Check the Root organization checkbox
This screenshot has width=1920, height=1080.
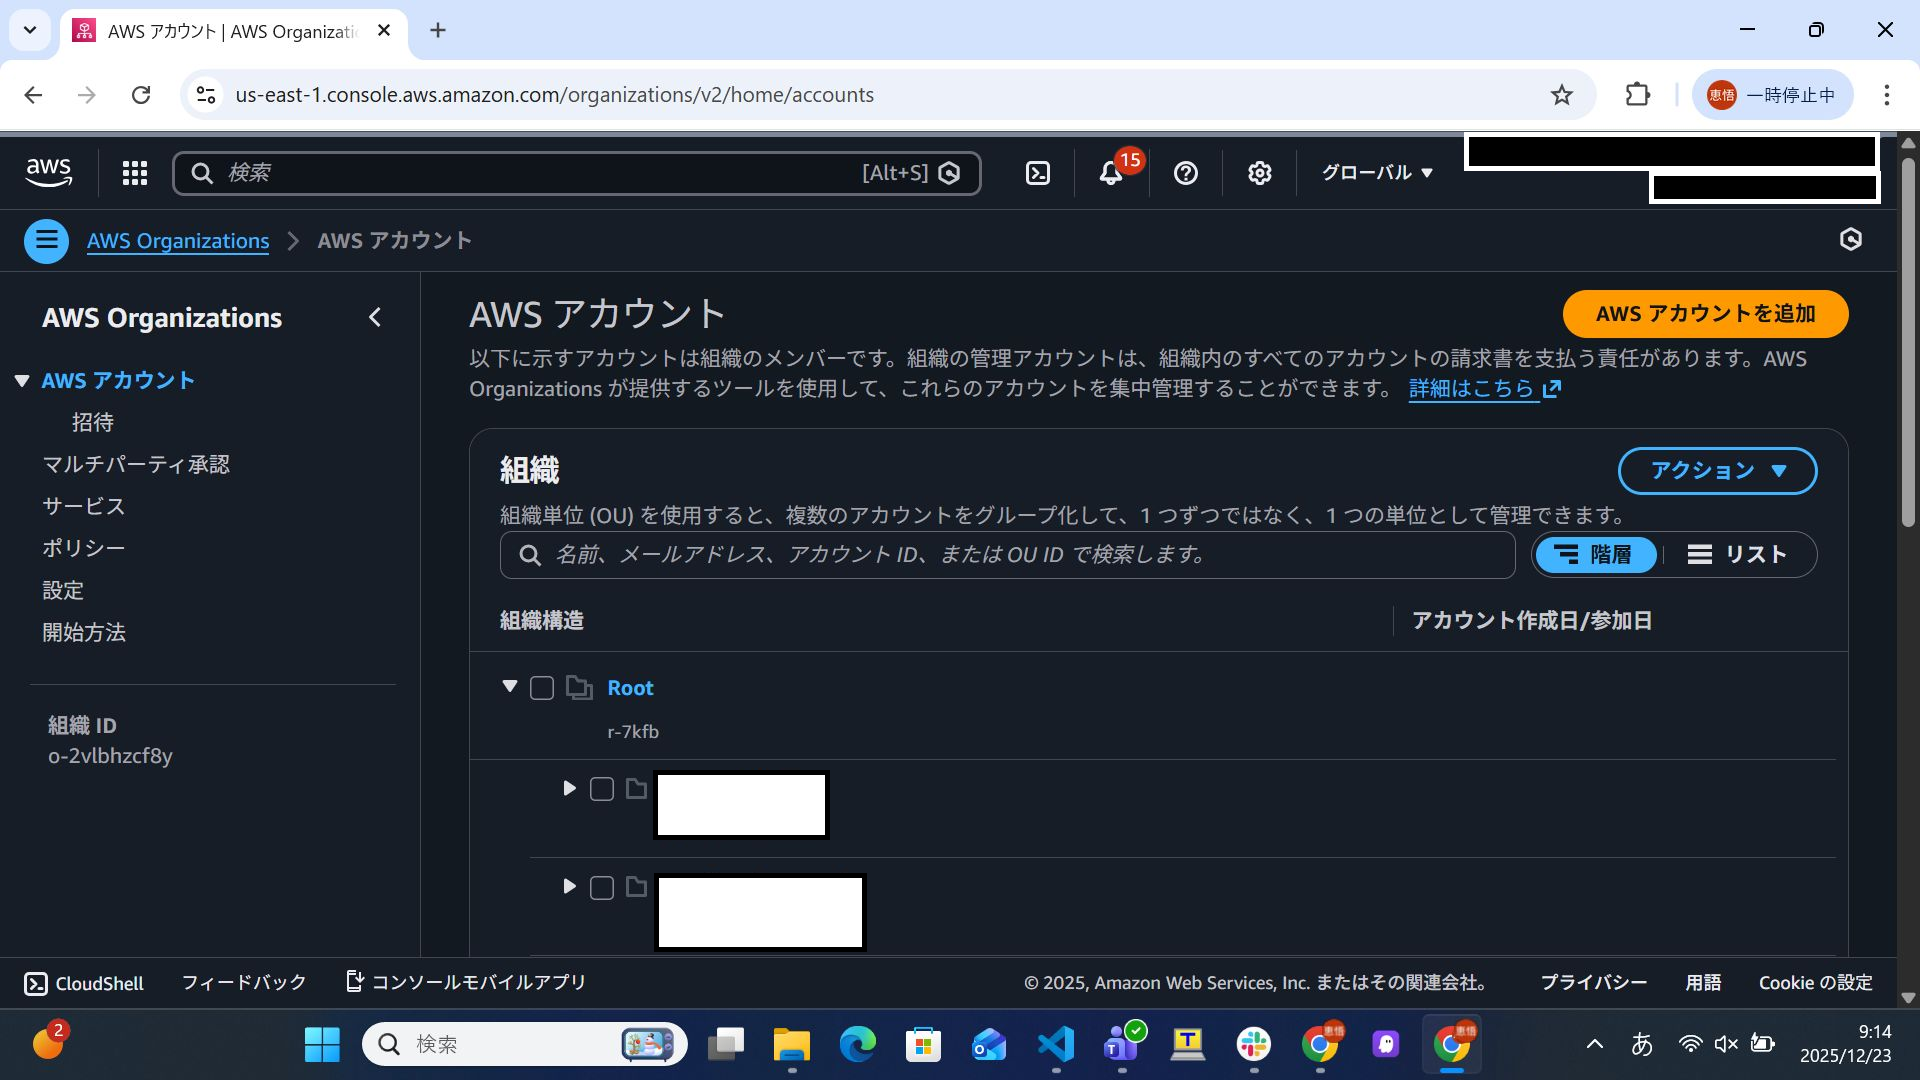click(542, 688)
